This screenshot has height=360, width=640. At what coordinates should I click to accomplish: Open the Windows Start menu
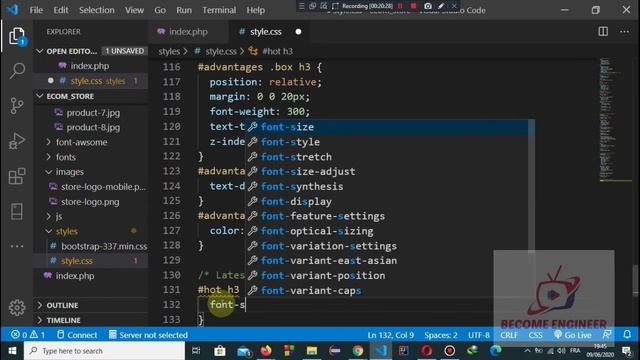(x=12, y=351)
